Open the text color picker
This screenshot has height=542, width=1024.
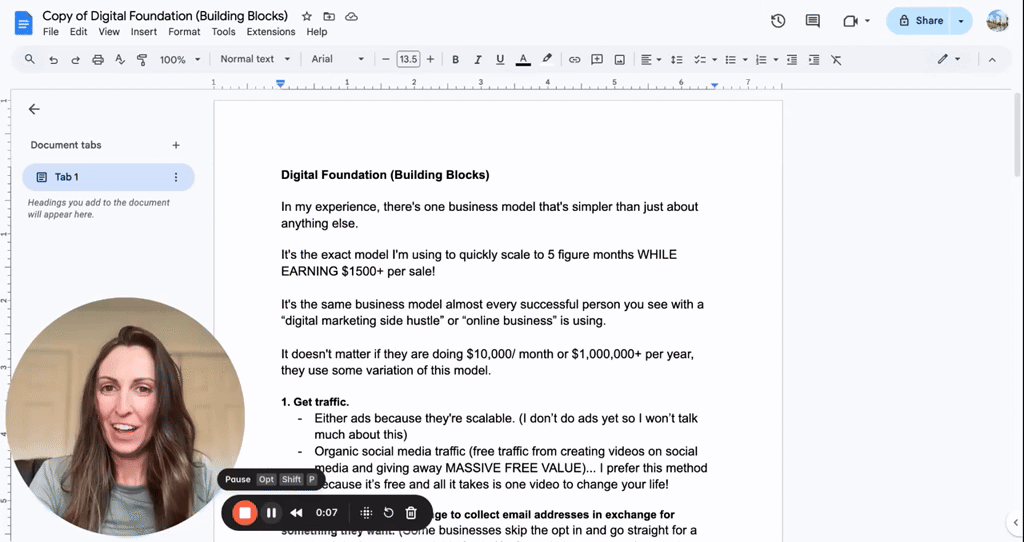point(523,59)
